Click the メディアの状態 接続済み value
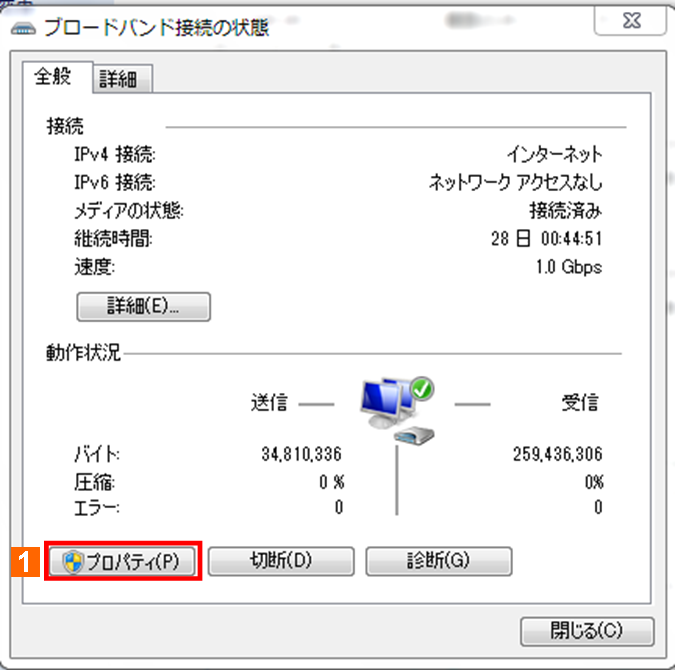 coord(565,211)
